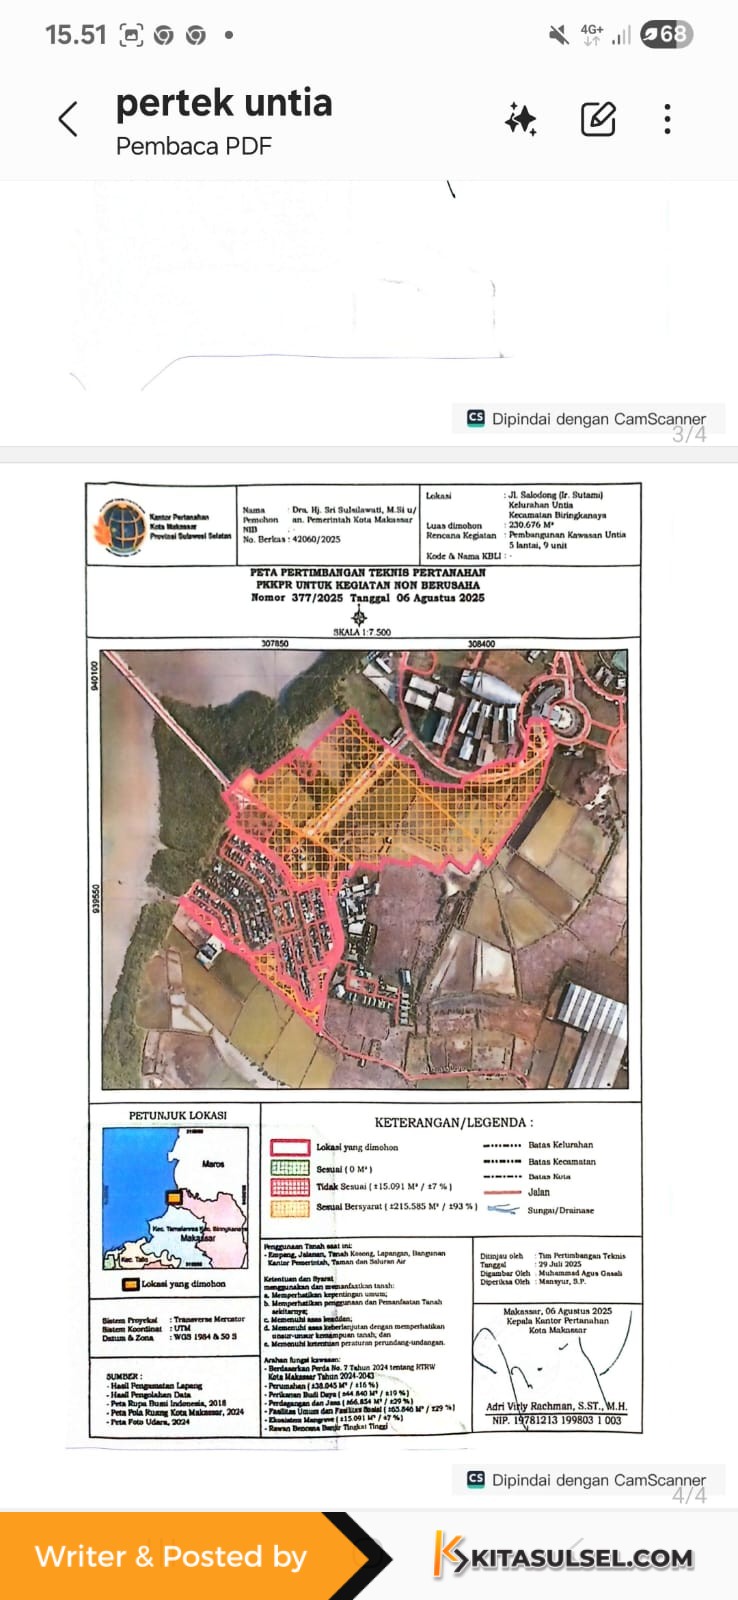Tap the 4G+ network indicator
738x1600 pixels.
point(592,35)
